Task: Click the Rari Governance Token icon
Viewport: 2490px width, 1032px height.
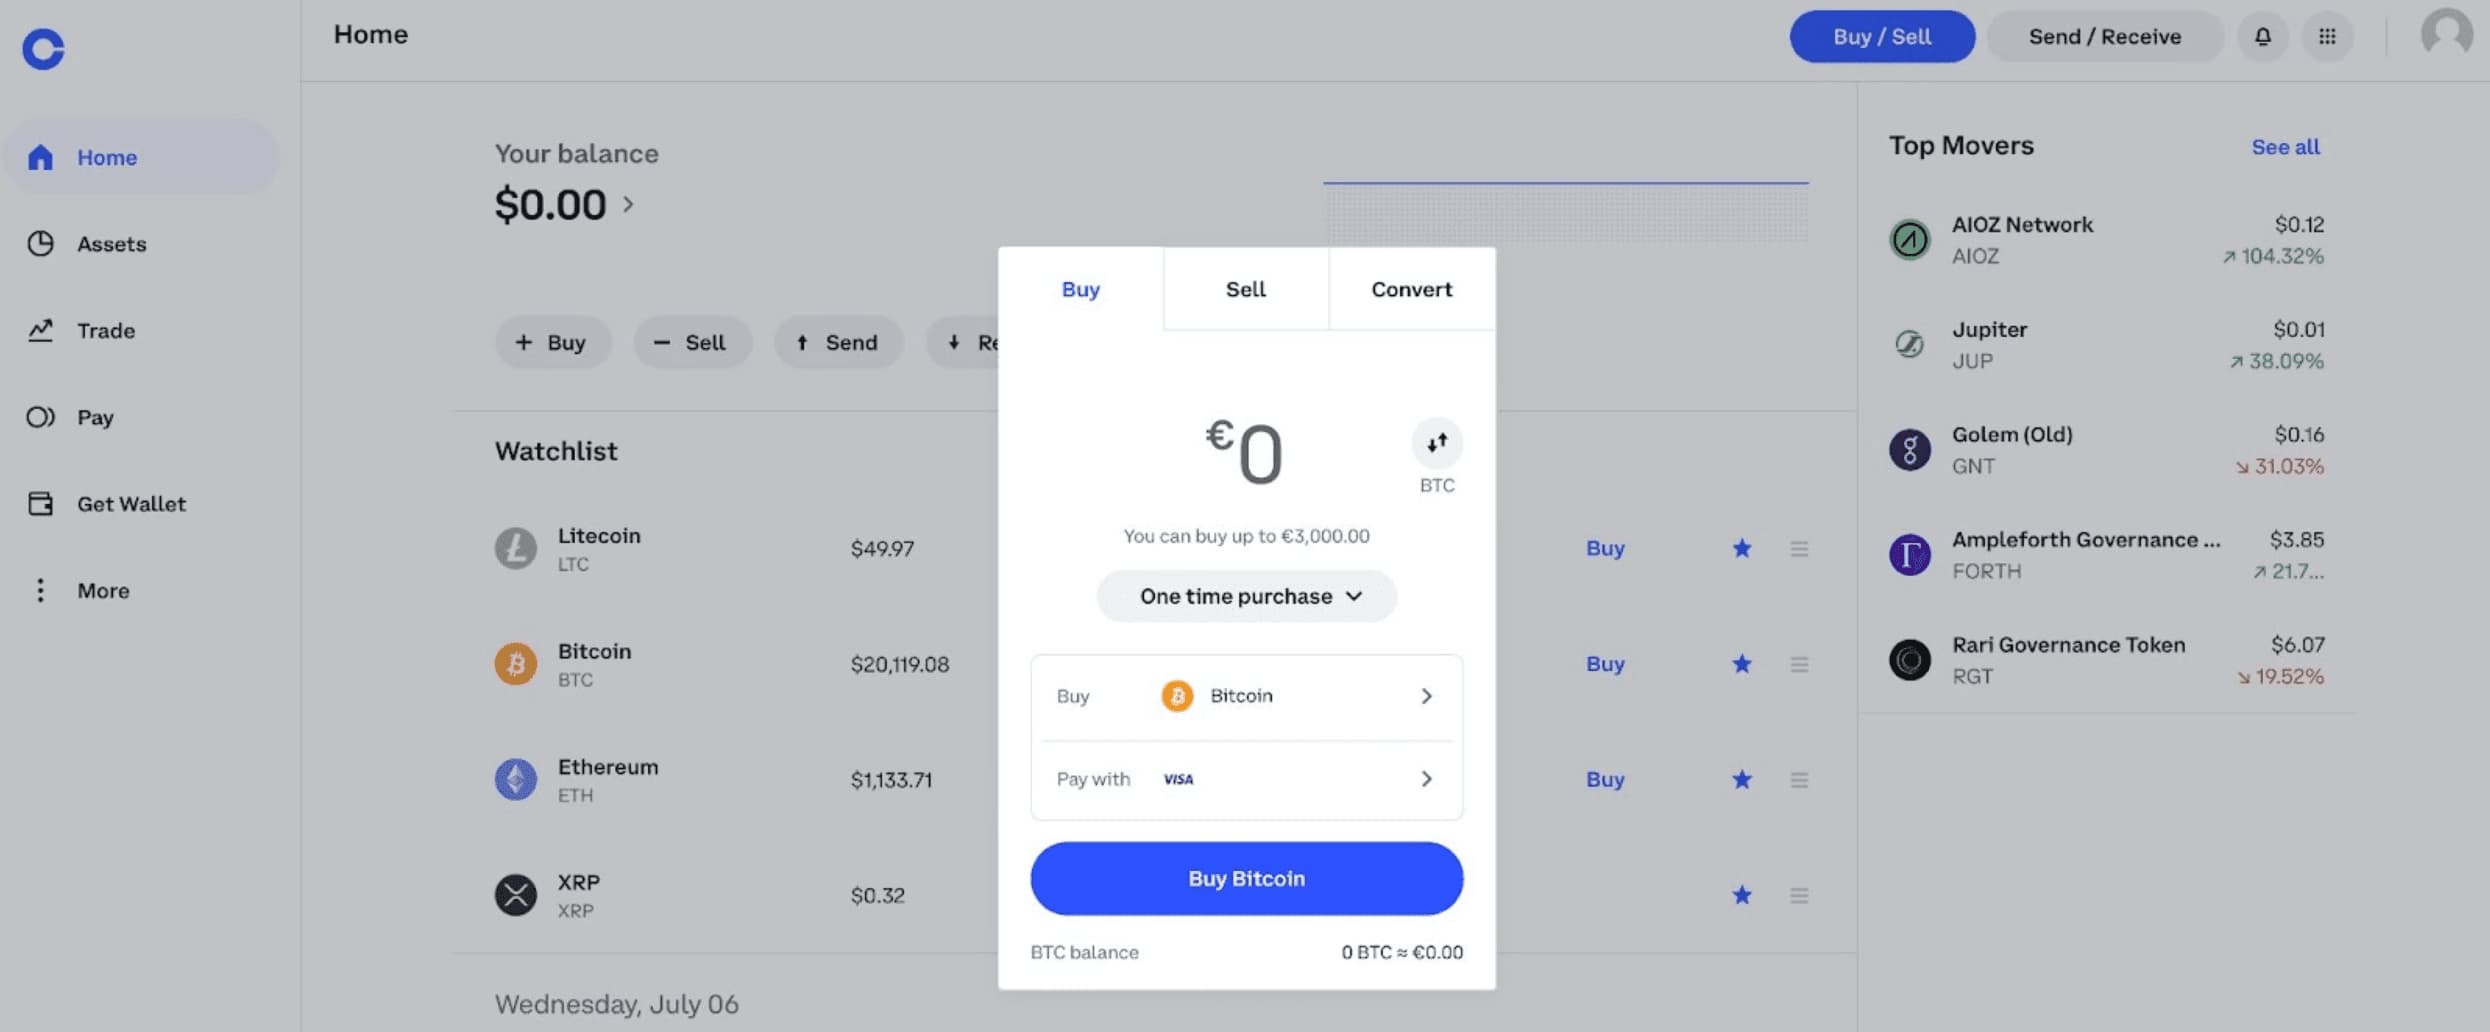Action: [x=1909, y=660]
